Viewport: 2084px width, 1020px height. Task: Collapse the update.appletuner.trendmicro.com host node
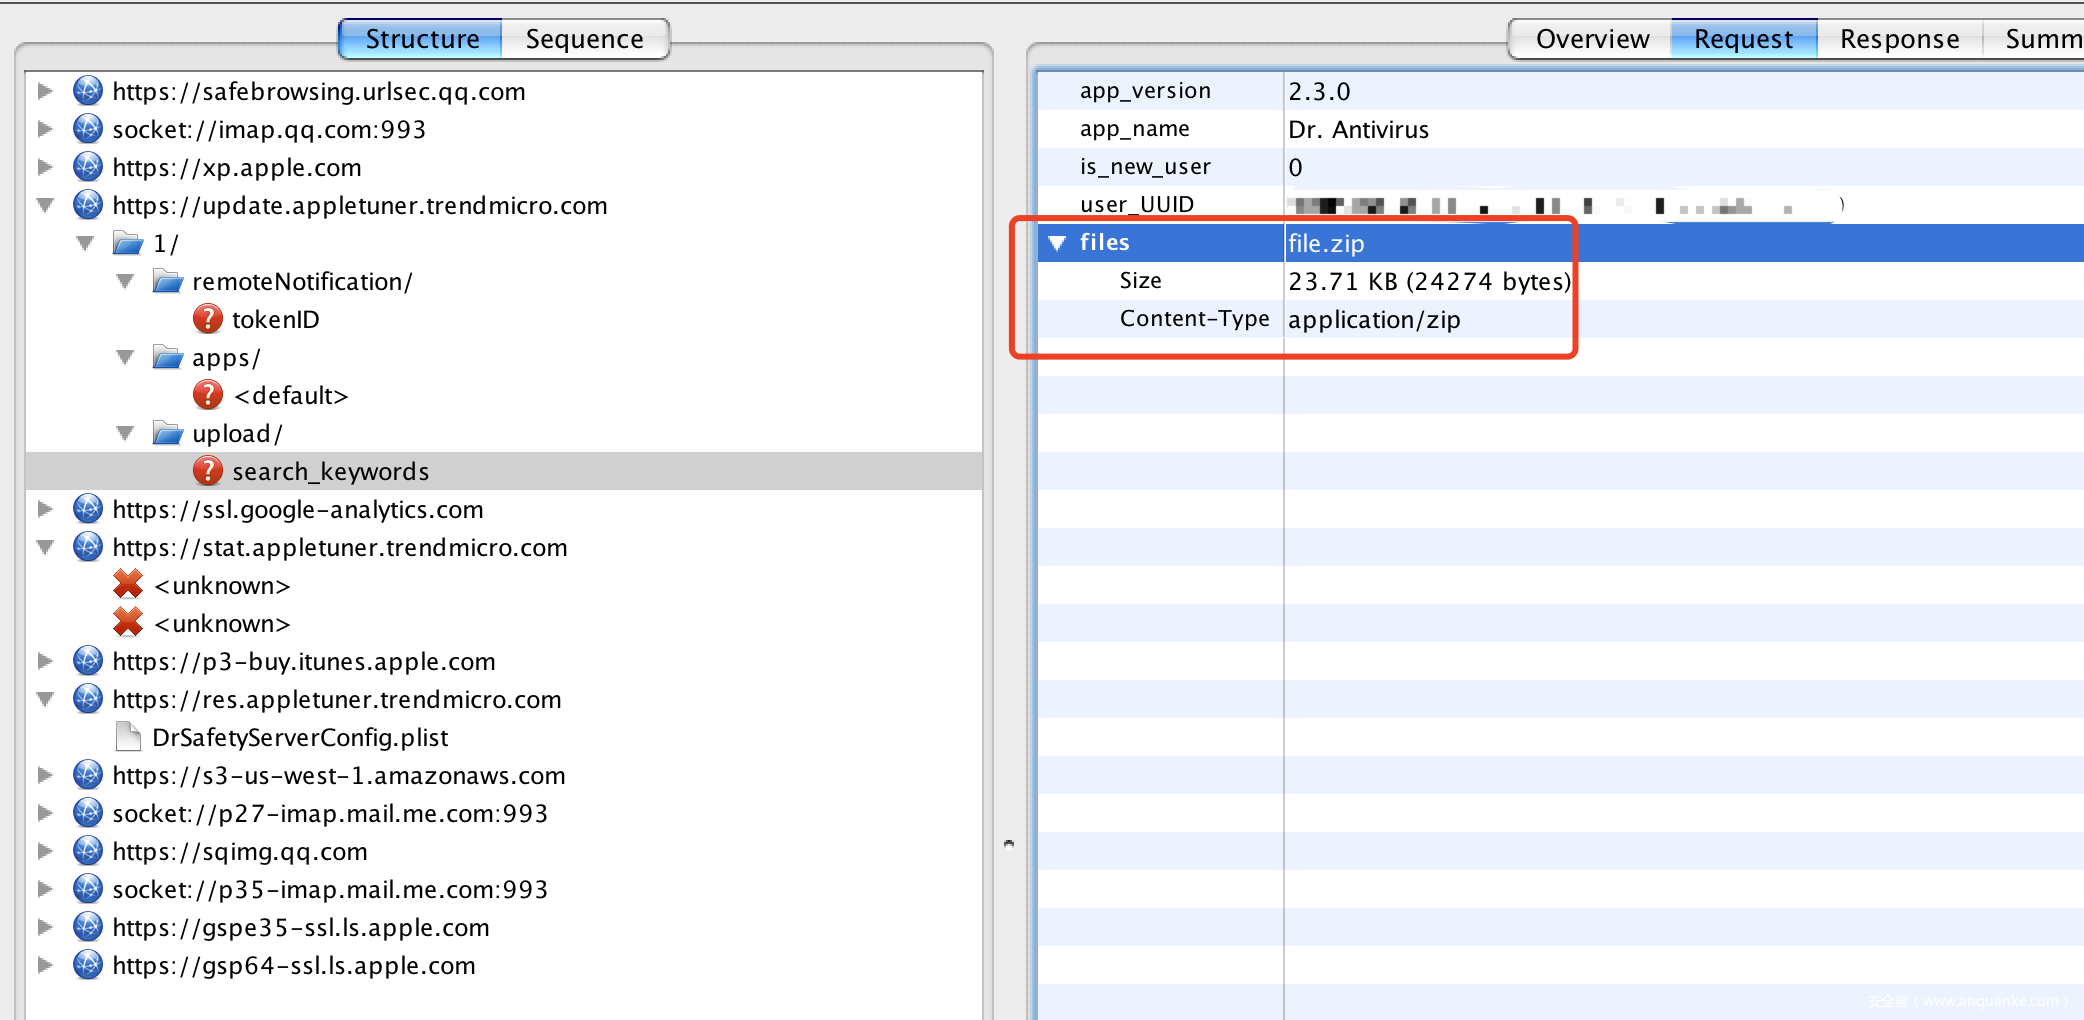(45, 205)
